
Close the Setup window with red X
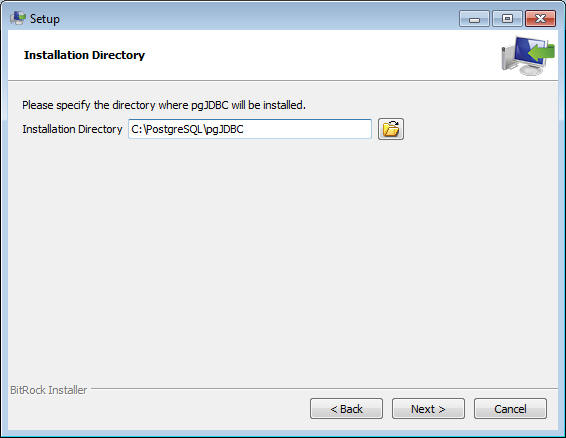click(540, 18)
